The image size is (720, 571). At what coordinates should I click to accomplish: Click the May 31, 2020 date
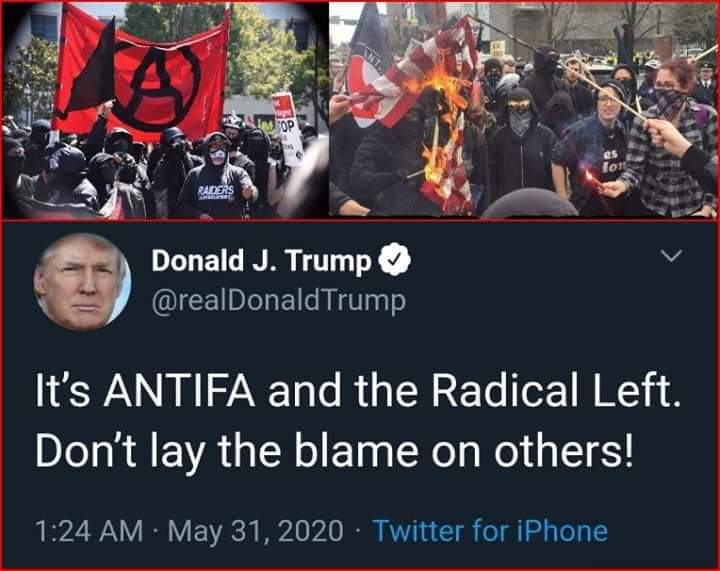[256, 531]
